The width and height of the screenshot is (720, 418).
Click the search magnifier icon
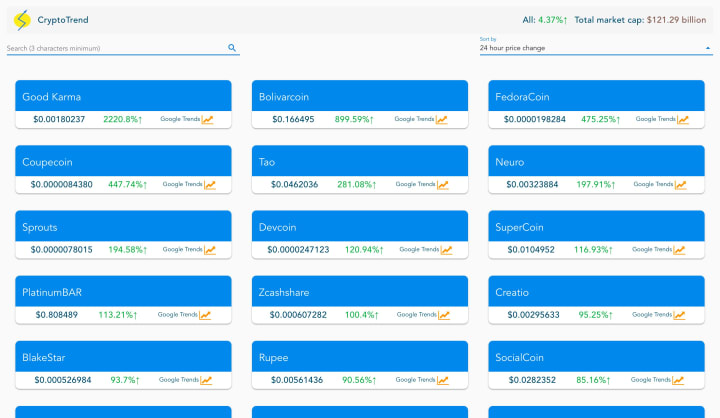(232, 48)
